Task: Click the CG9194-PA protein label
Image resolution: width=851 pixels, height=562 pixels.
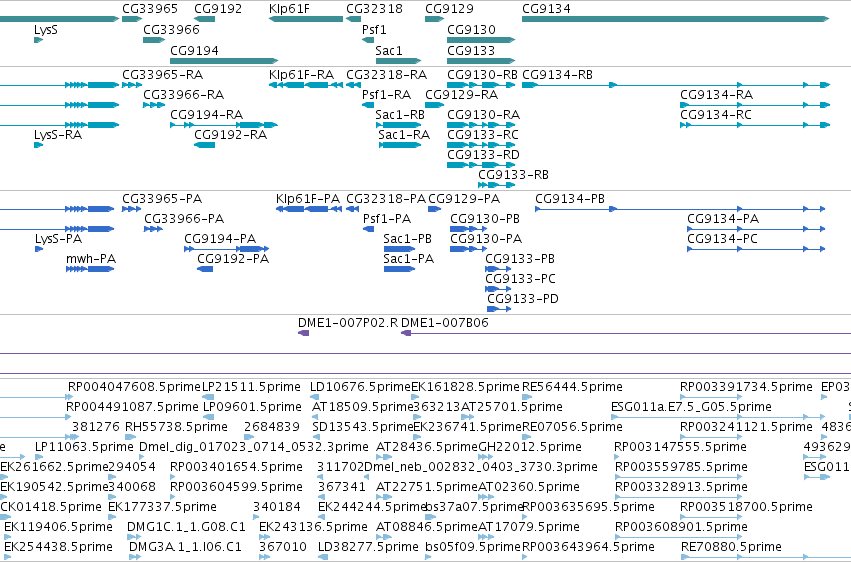Action: (x=220, y=239)
